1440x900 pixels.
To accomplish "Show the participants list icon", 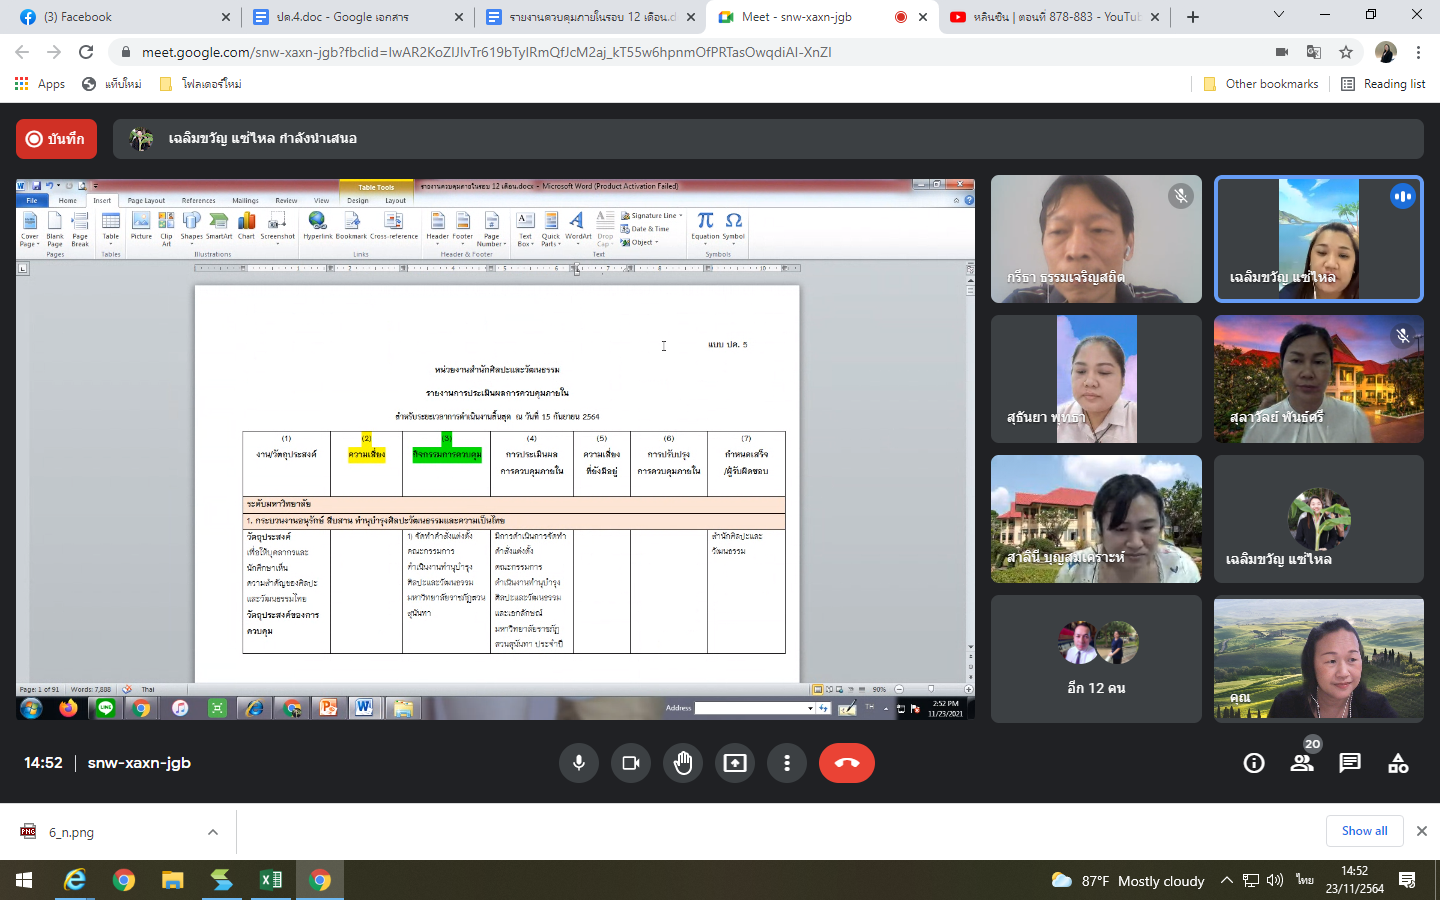I will (x=1302, y=763).
